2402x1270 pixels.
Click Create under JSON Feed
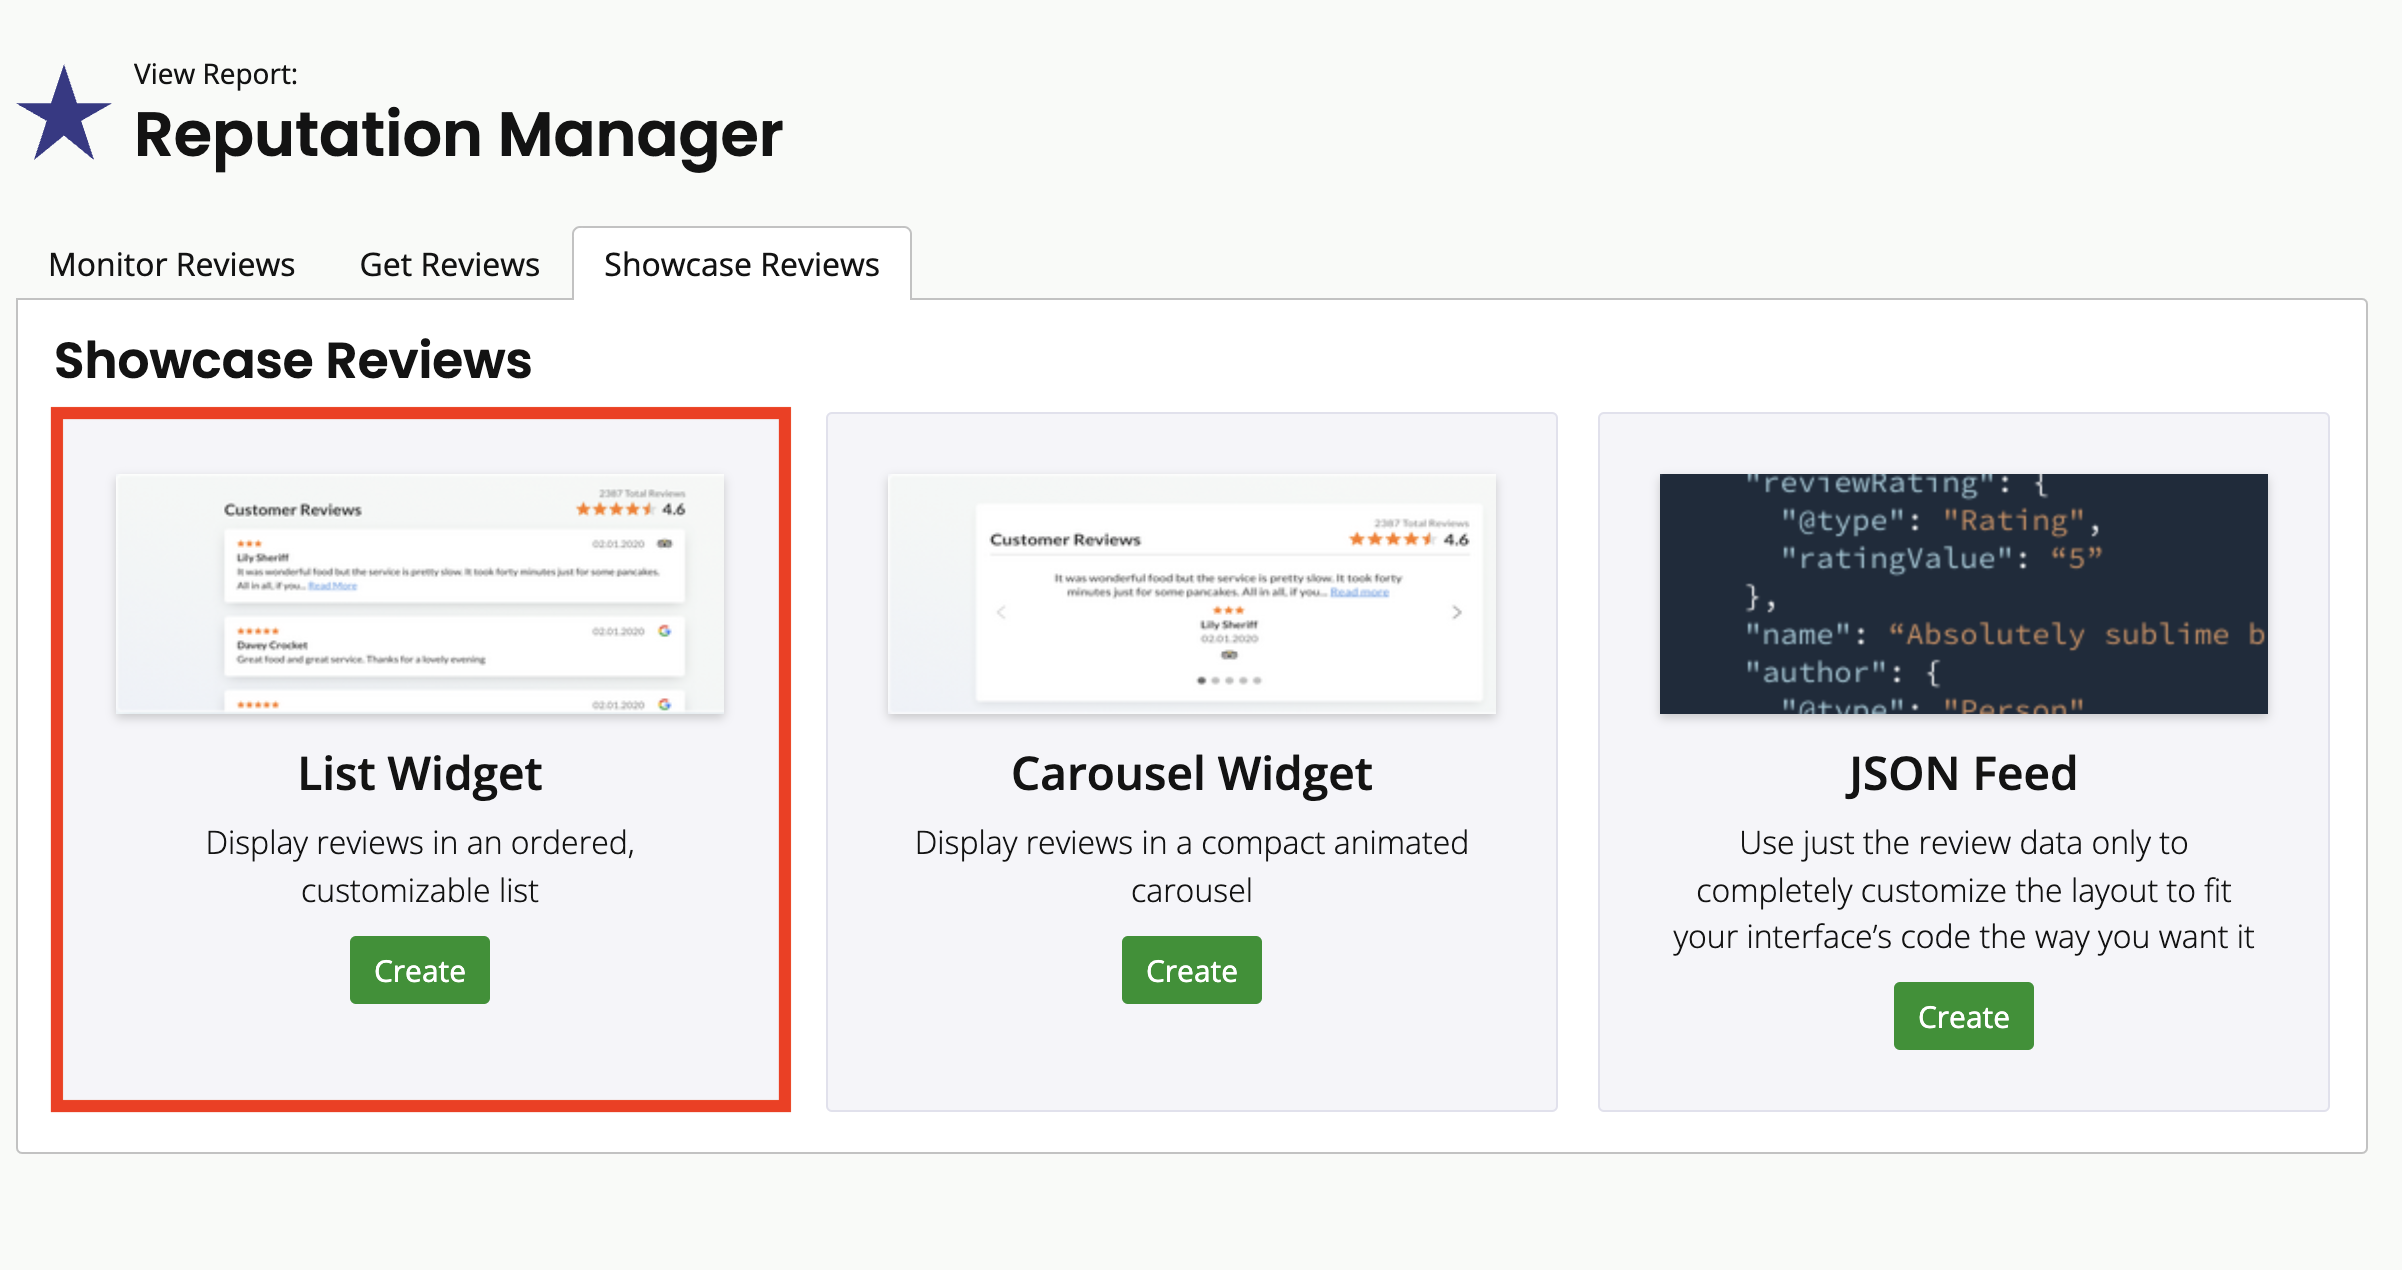point(1964,1016)
